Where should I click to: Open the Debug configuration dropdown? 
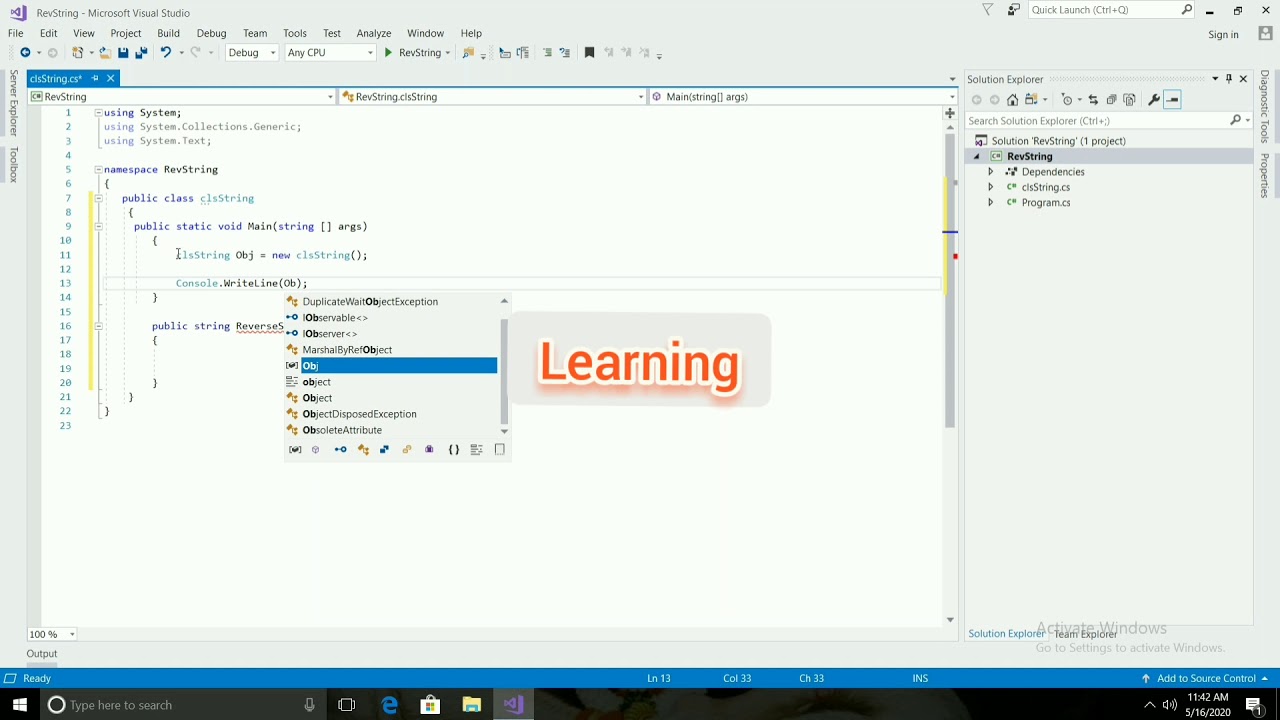point(251,53)
